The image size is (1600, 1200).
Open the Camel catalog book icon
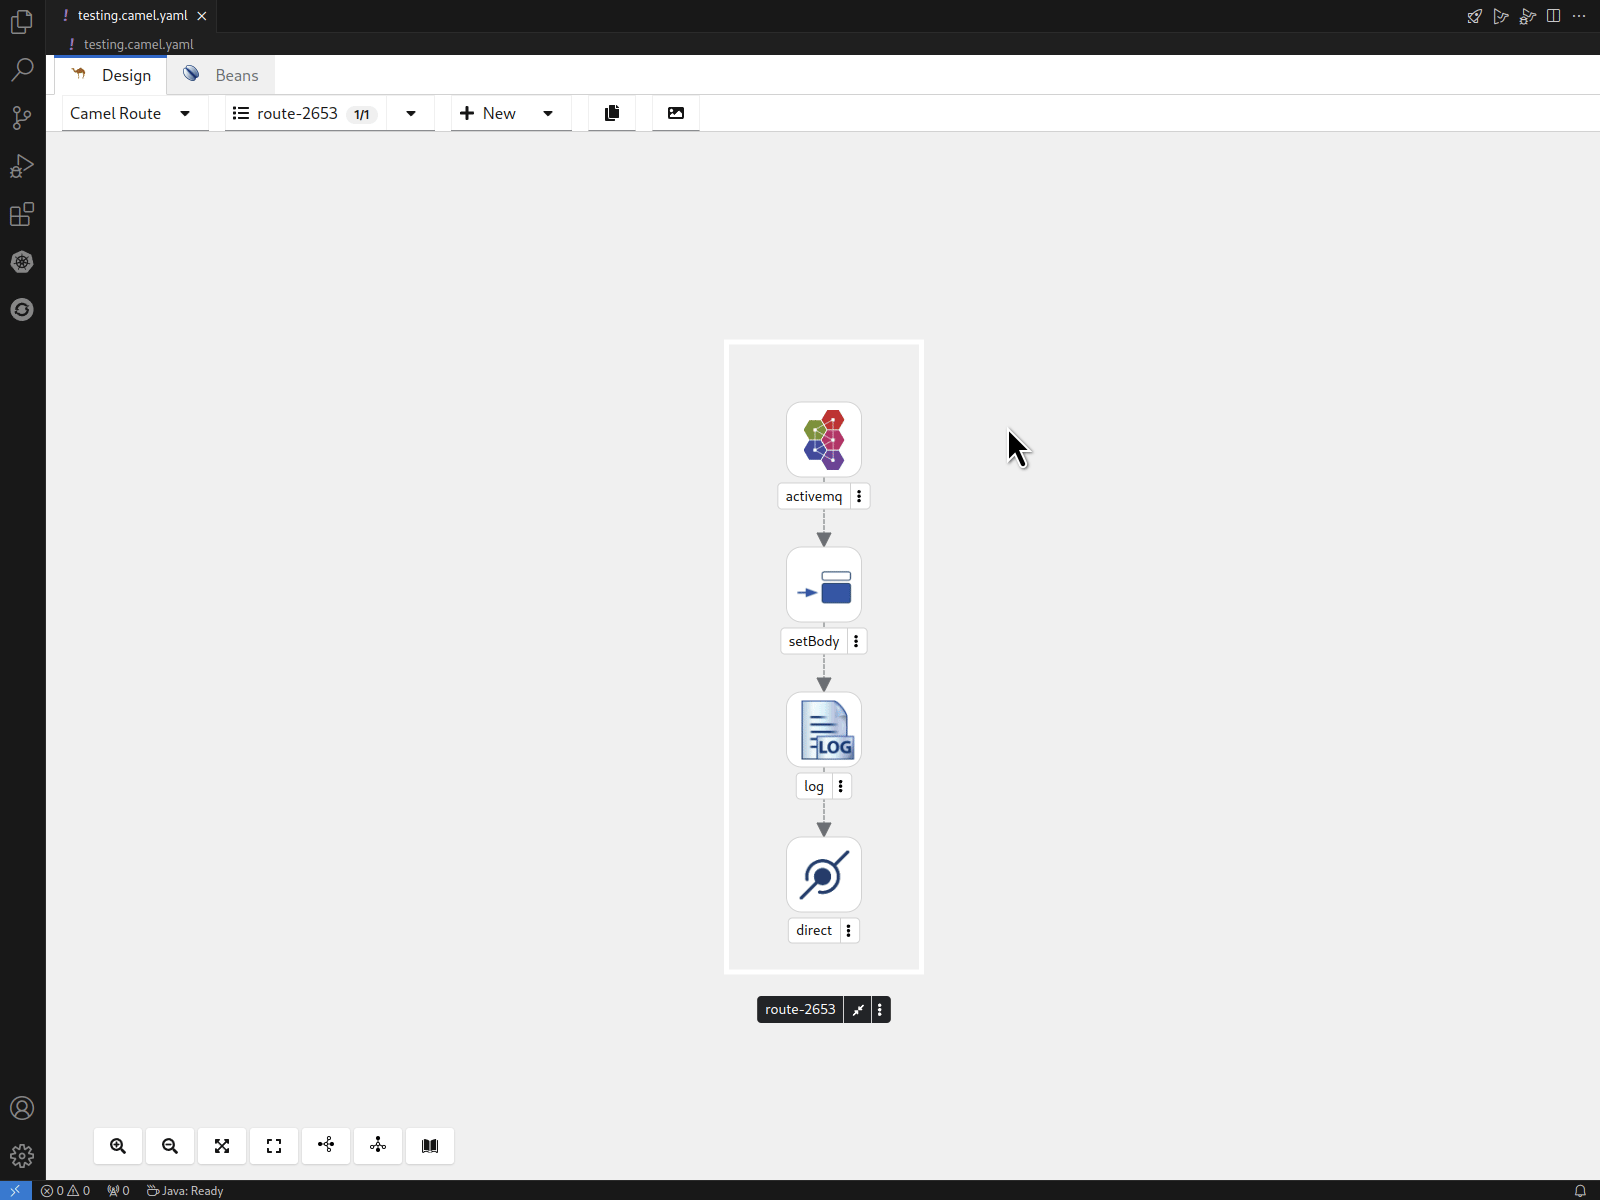430,1146
